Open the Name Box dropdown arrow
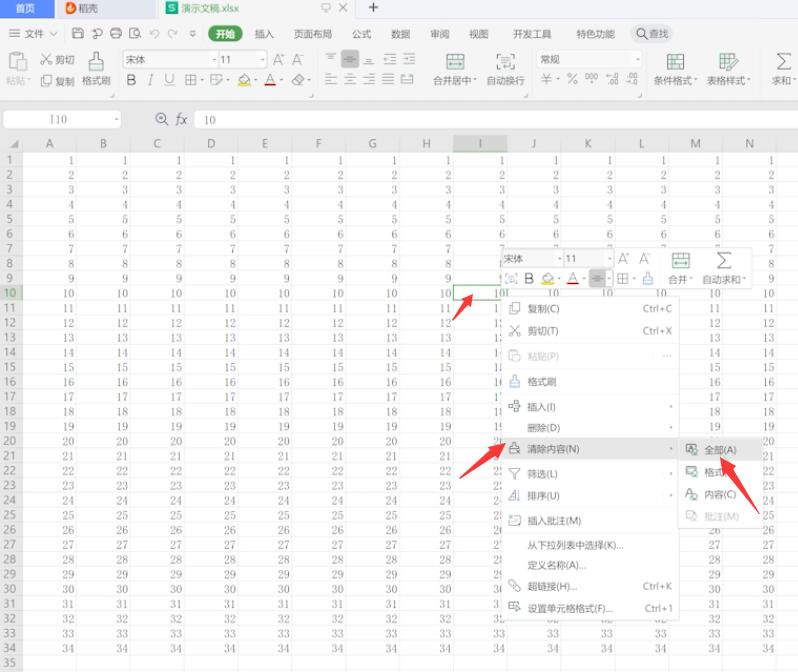The height and width of the screenshot is (672, 798). pos(117,120)
